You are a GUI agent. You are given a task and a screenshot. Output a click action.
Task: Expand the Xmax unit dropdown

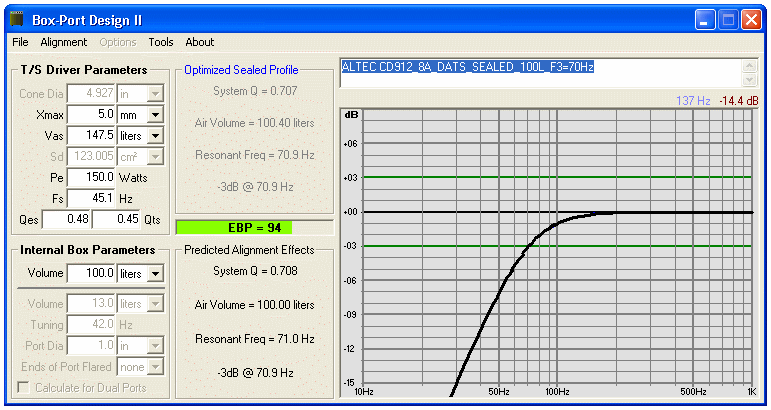(x=155, y=115)
